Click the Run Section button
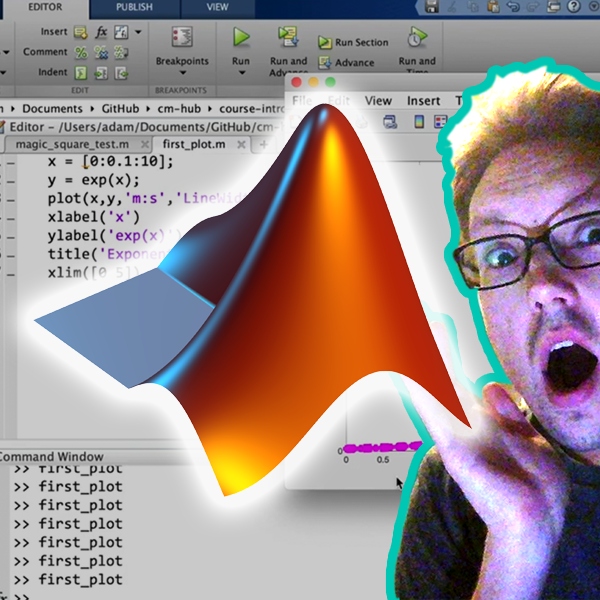 tap(353, 42)
